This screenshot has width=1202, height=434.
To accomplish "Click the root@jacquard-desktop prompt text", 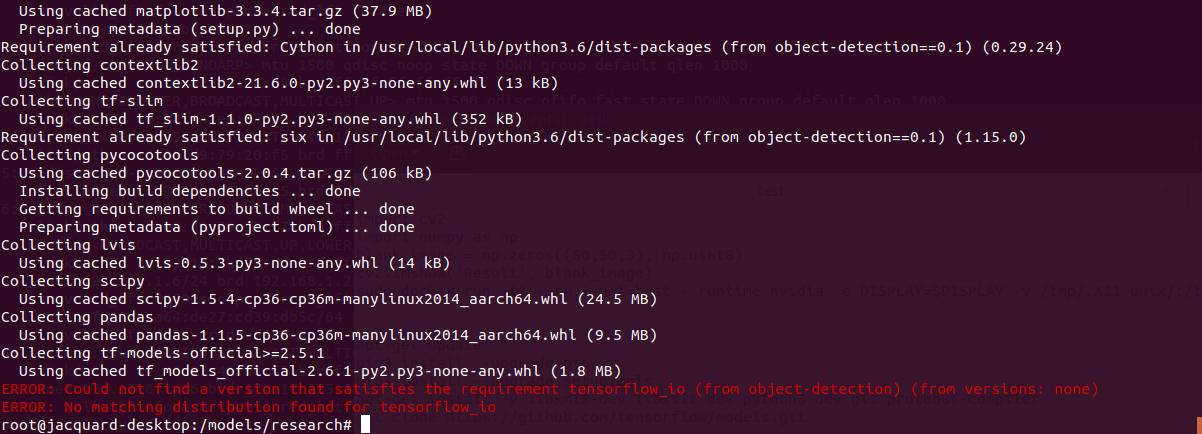I will (176, 425).
